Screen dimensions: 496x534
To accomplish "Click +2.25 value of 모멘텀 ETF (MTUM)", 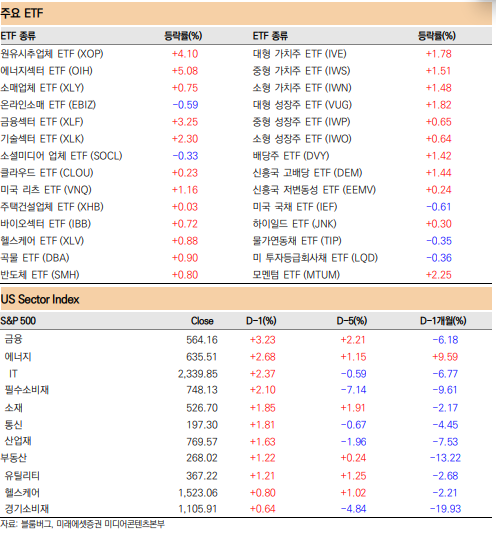I will click(438, 275).
